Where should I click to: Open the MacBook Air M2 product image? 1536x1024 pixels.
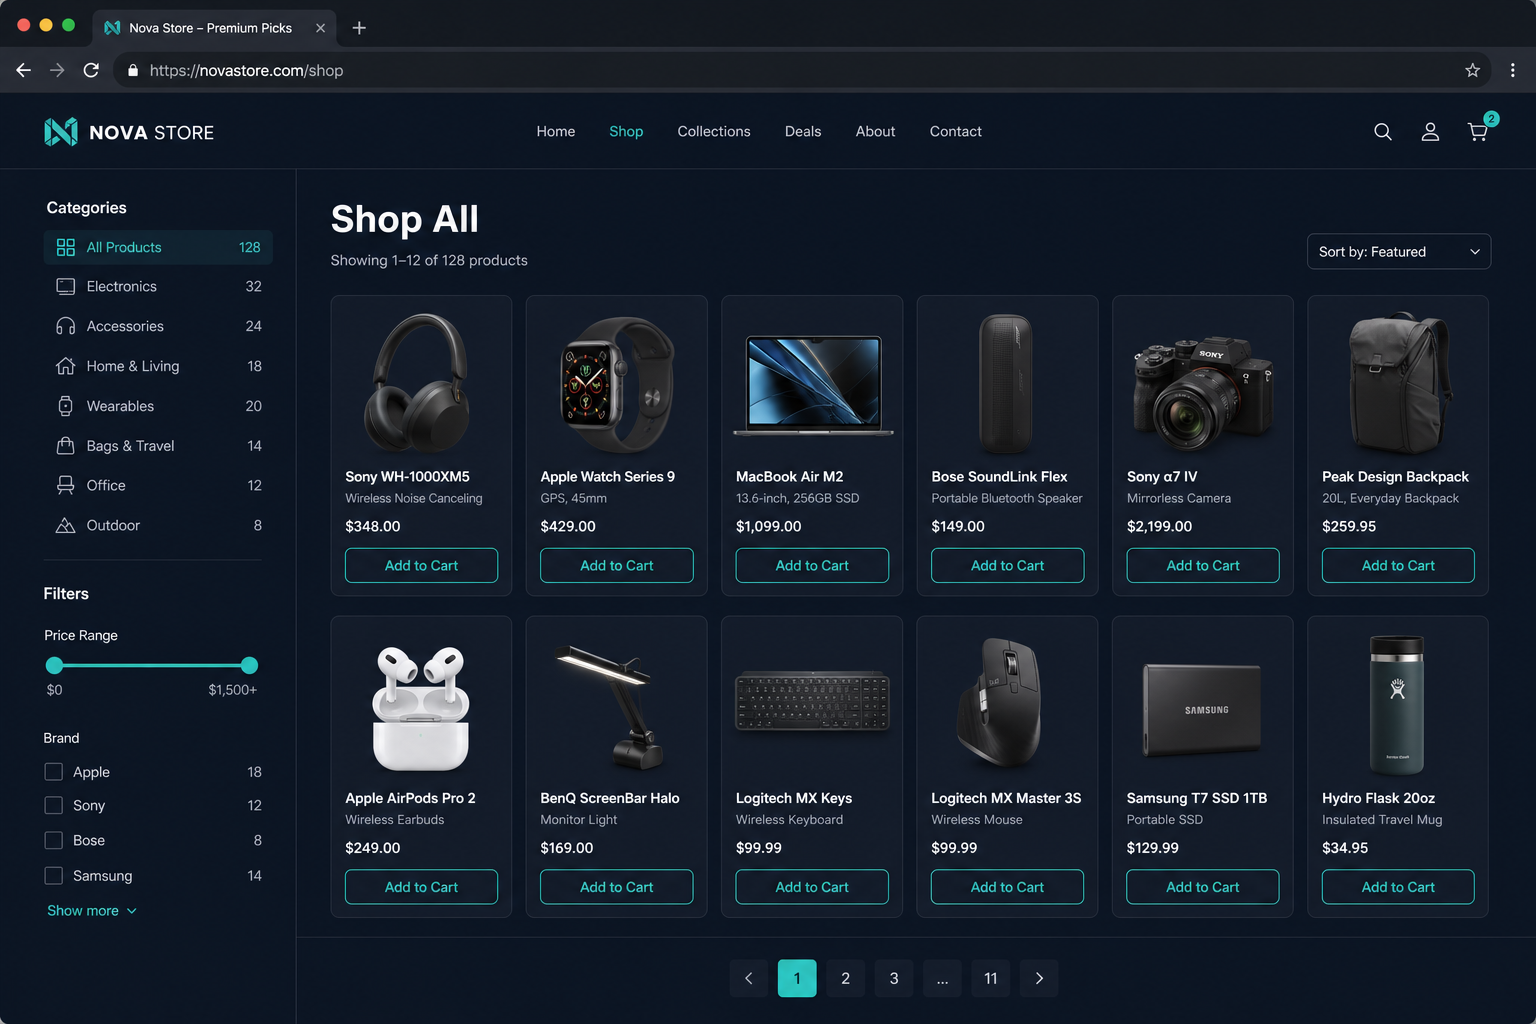click(x=812, y=385)
